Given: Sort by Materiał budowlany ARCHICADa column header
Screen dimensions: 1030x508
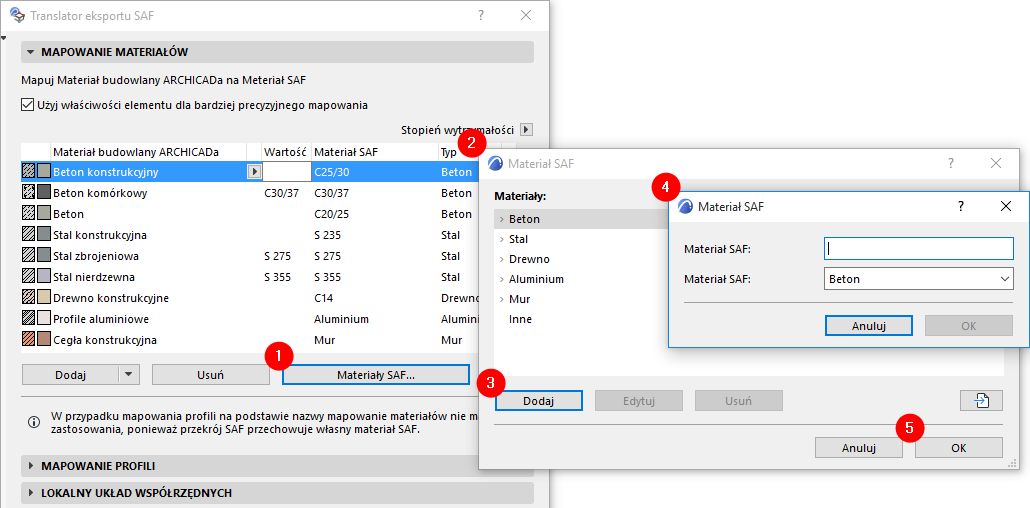Looking at the screenshot, I should [x=148, y=152].
